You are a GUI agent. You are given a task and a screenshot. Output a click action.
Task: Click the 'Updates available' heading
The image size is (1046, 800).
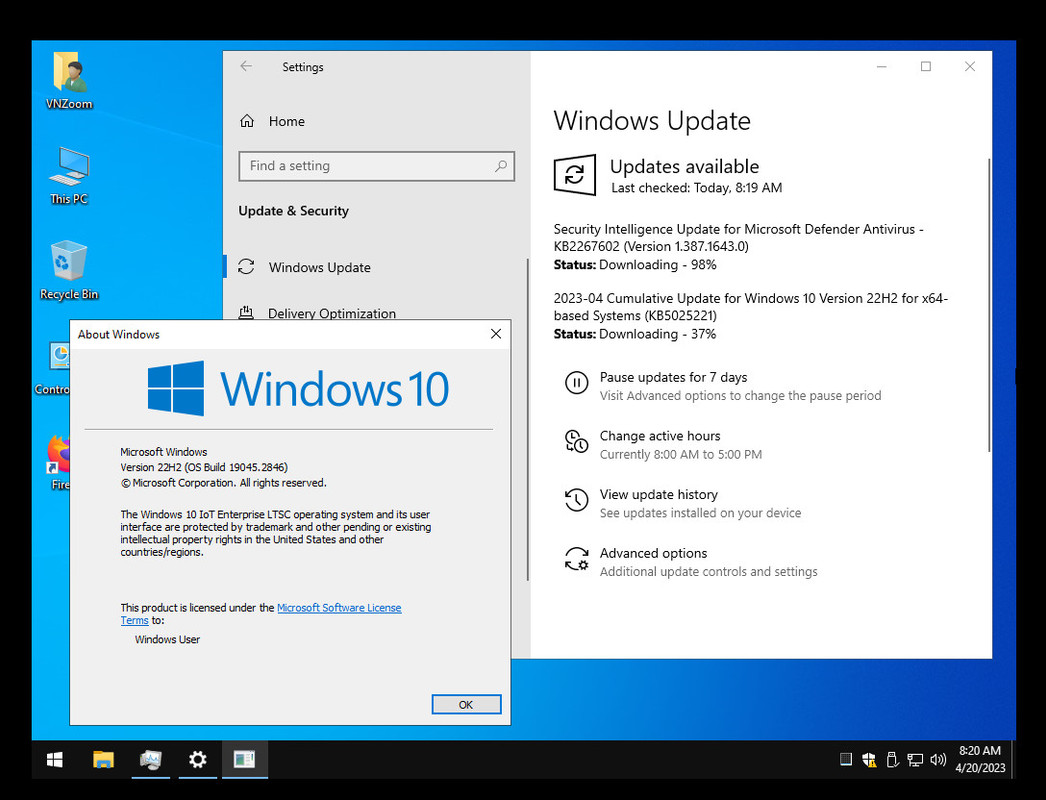[684, 166]
